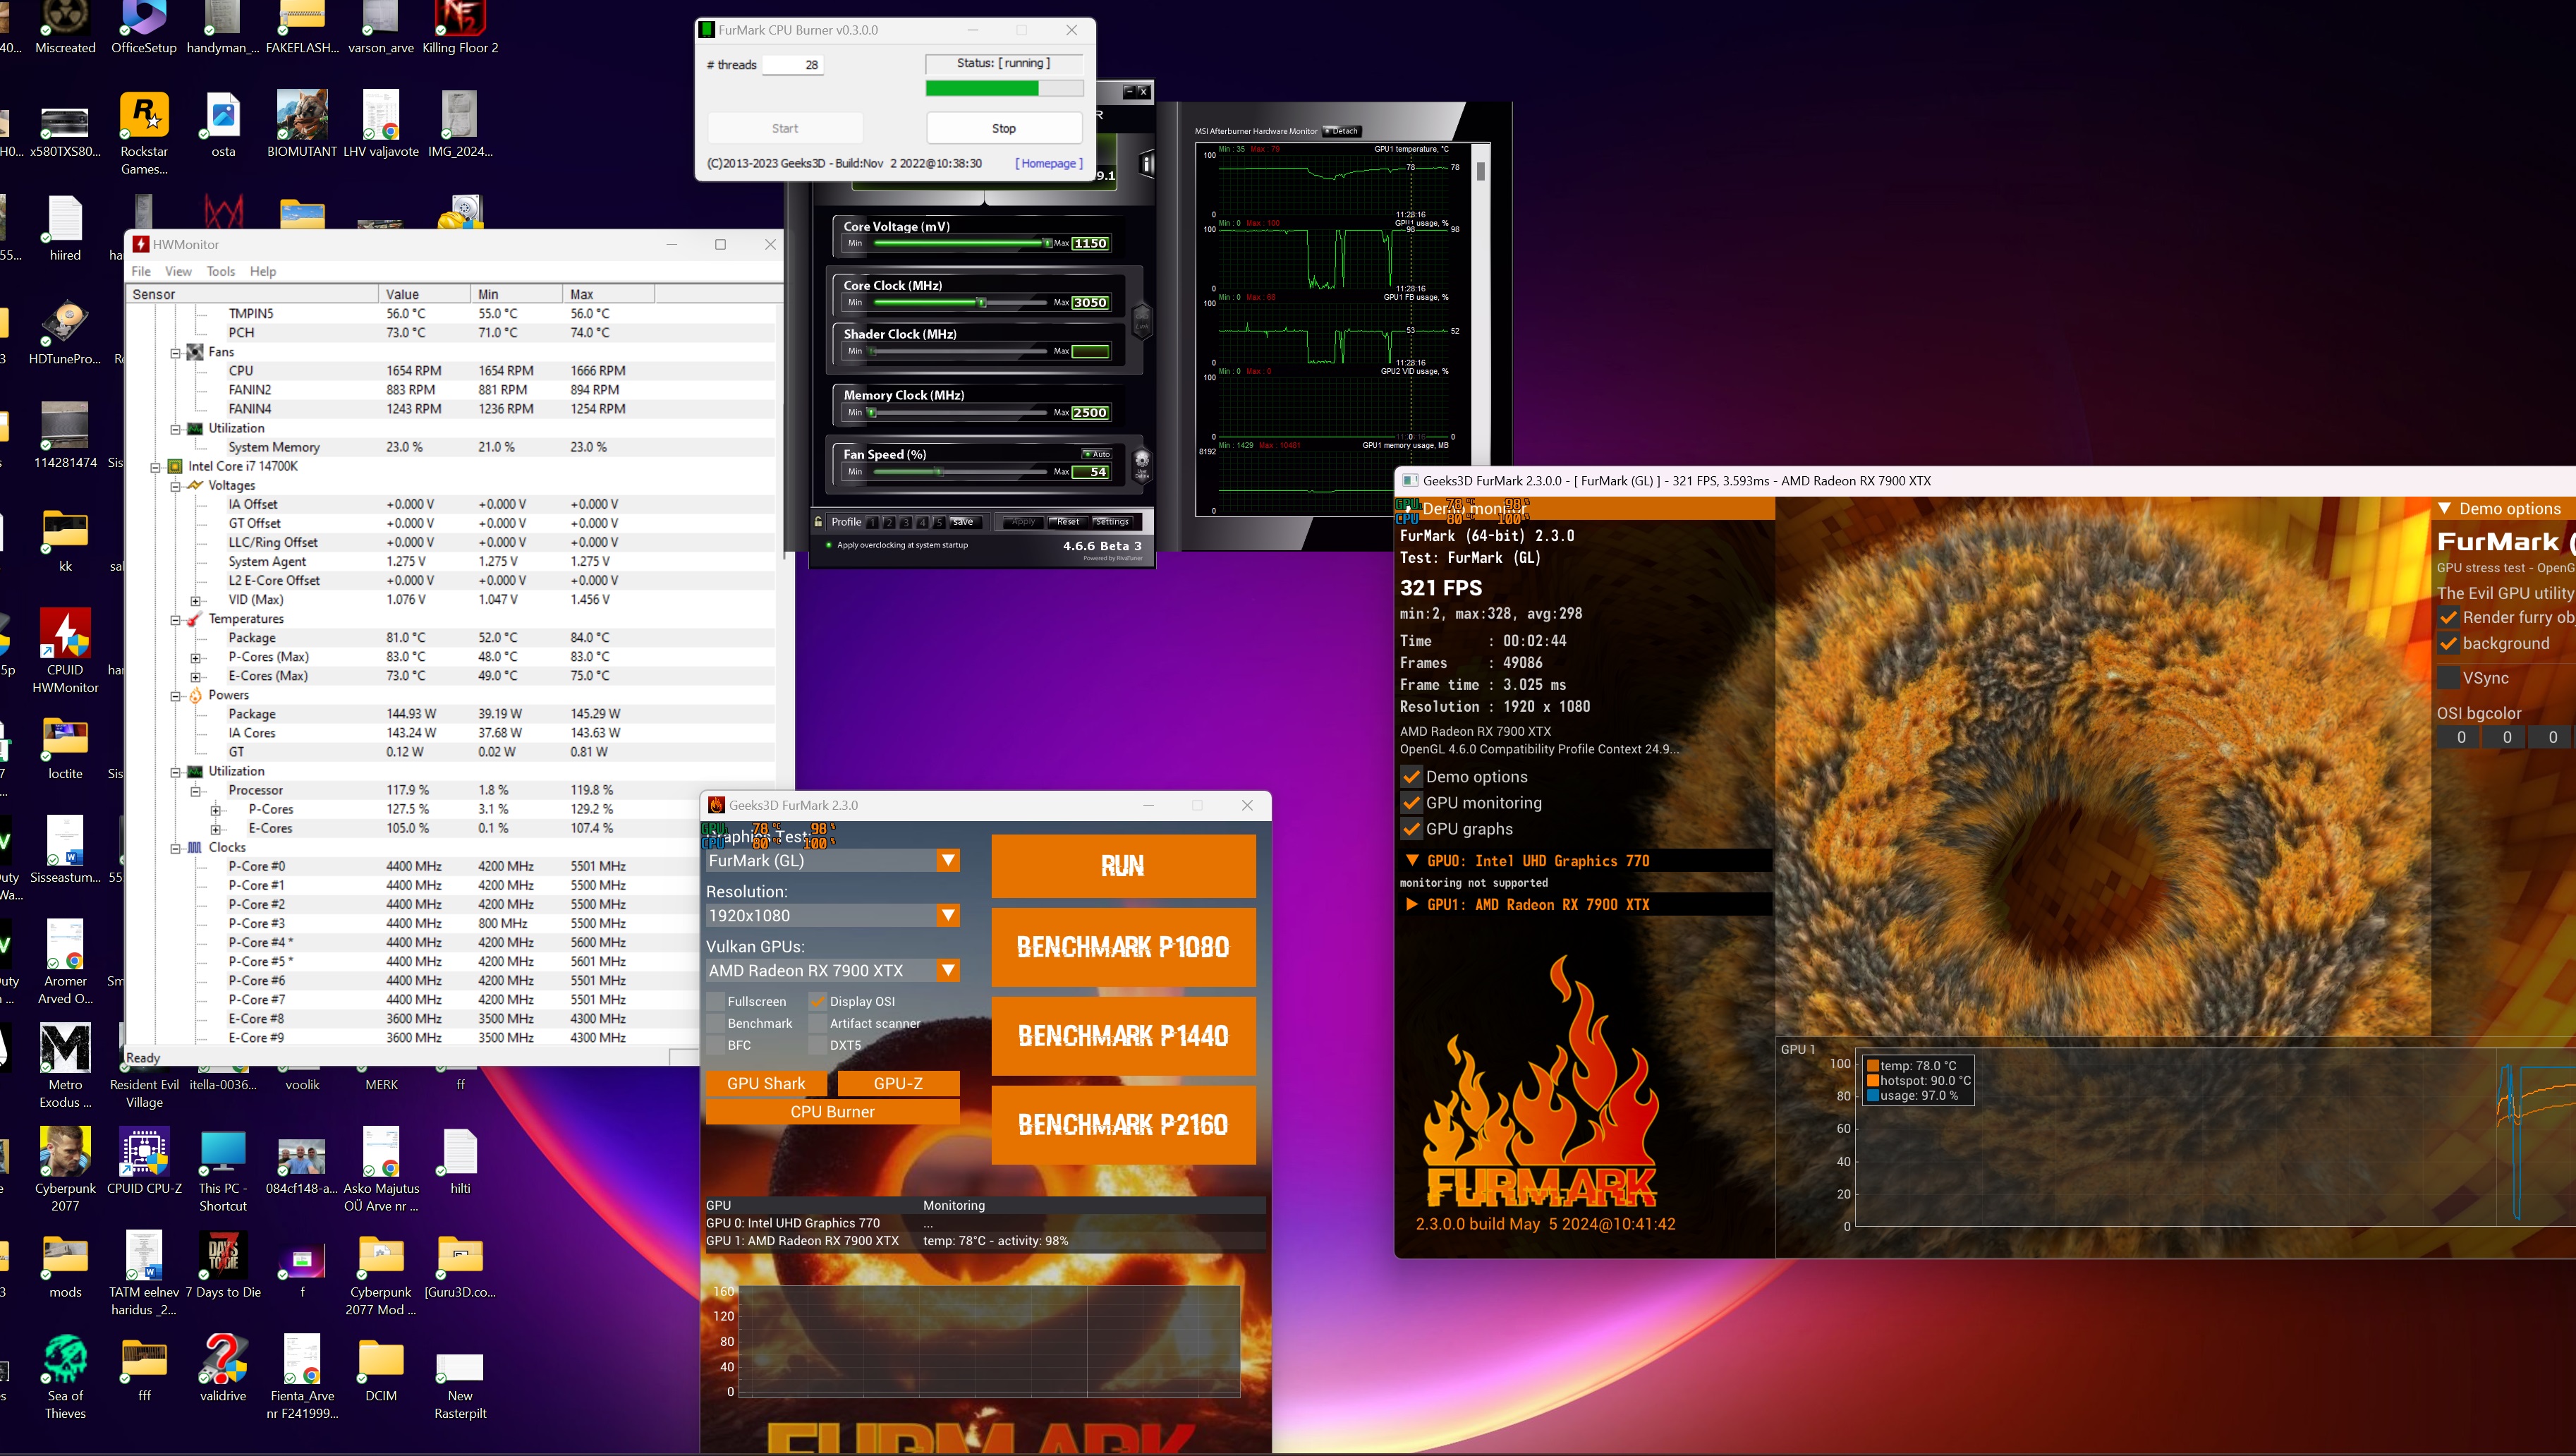Screen dimensions: 2576x1456
Task: Open the New Rasterpilt file icon
Action: (460, 1385)
